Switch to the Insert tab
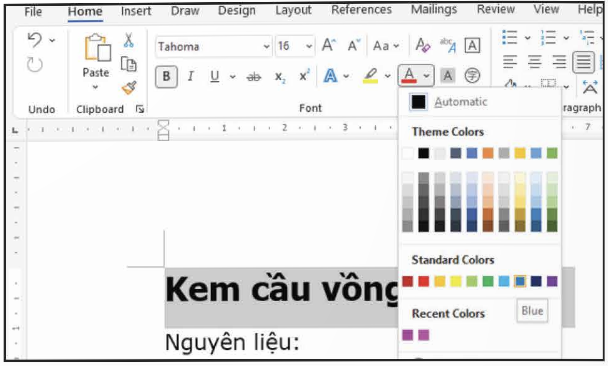608x366 pixels. 136,11
